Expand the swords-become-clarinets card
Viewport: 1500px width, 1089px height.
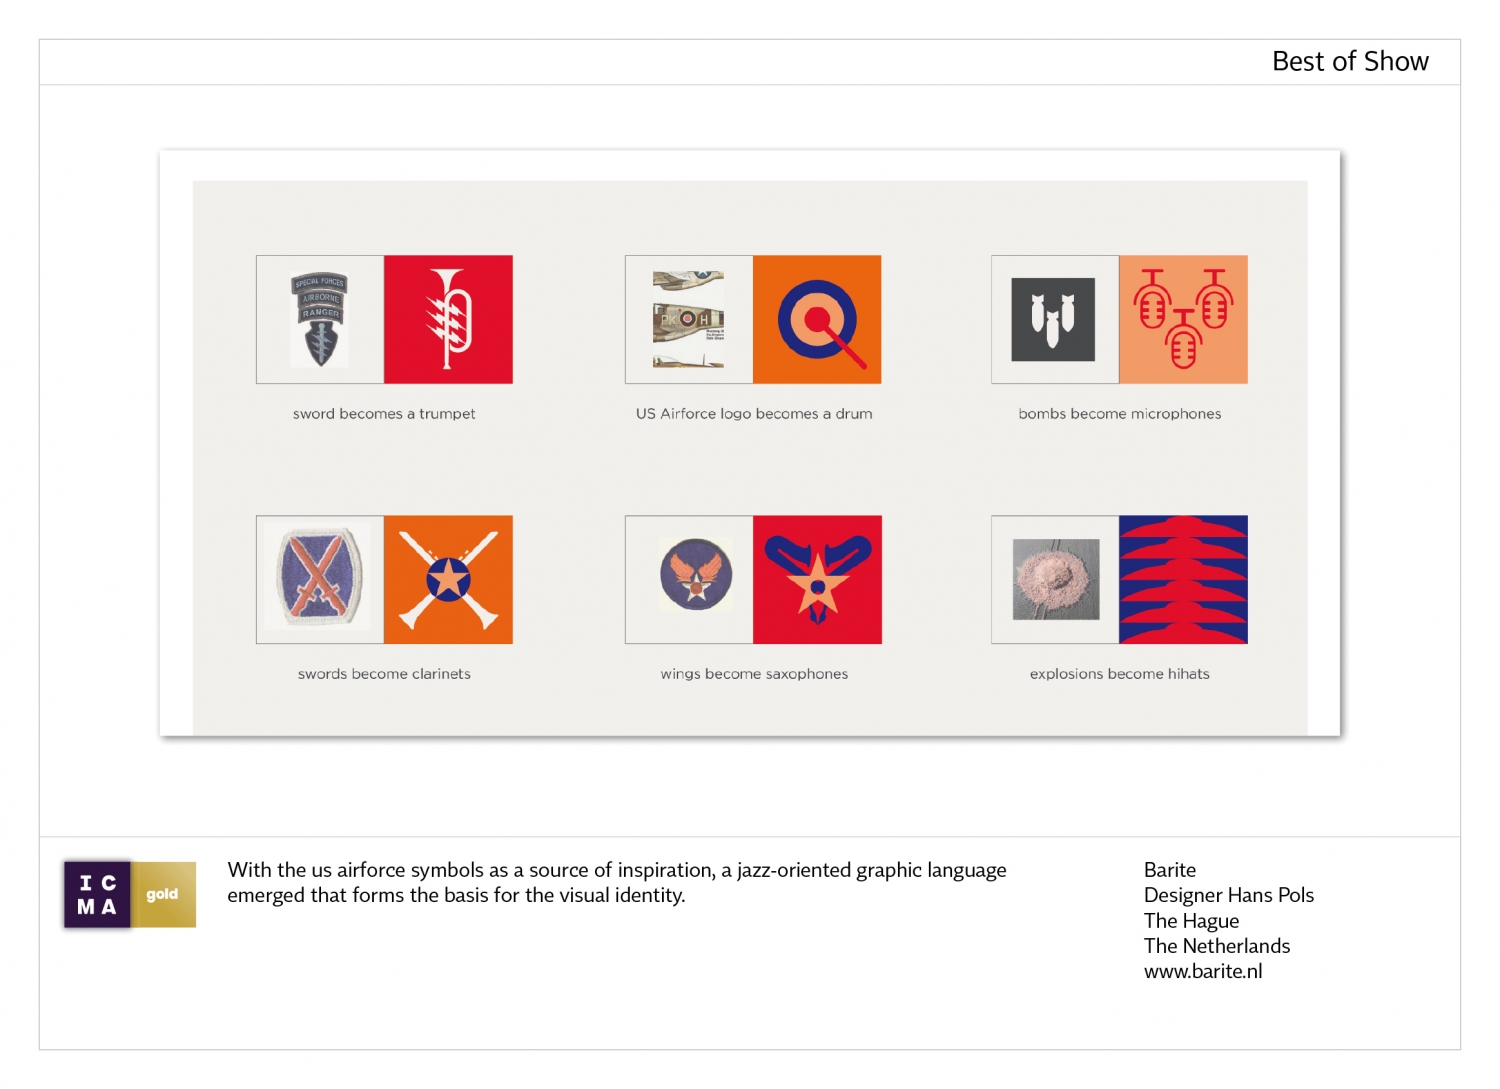pyautogui.click(x=384, y=580)
